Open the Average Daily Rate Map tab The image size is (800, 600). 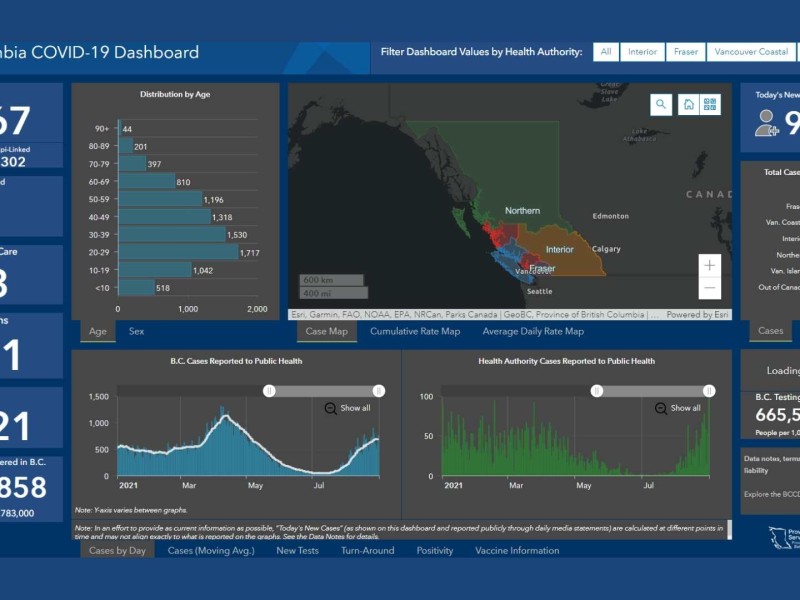(x=532, y=331)
